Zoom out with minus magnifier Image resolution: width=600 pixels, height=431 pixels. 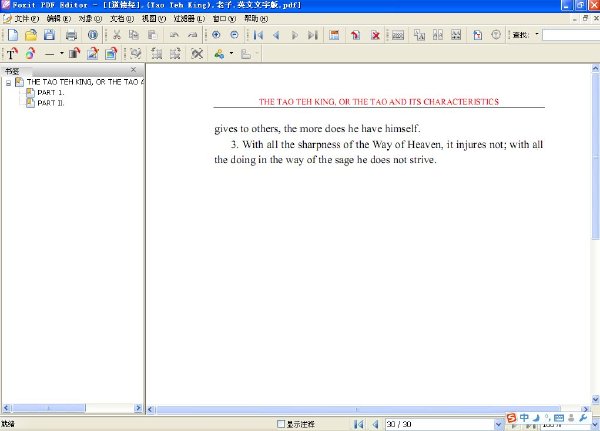(x=234, y=35)
